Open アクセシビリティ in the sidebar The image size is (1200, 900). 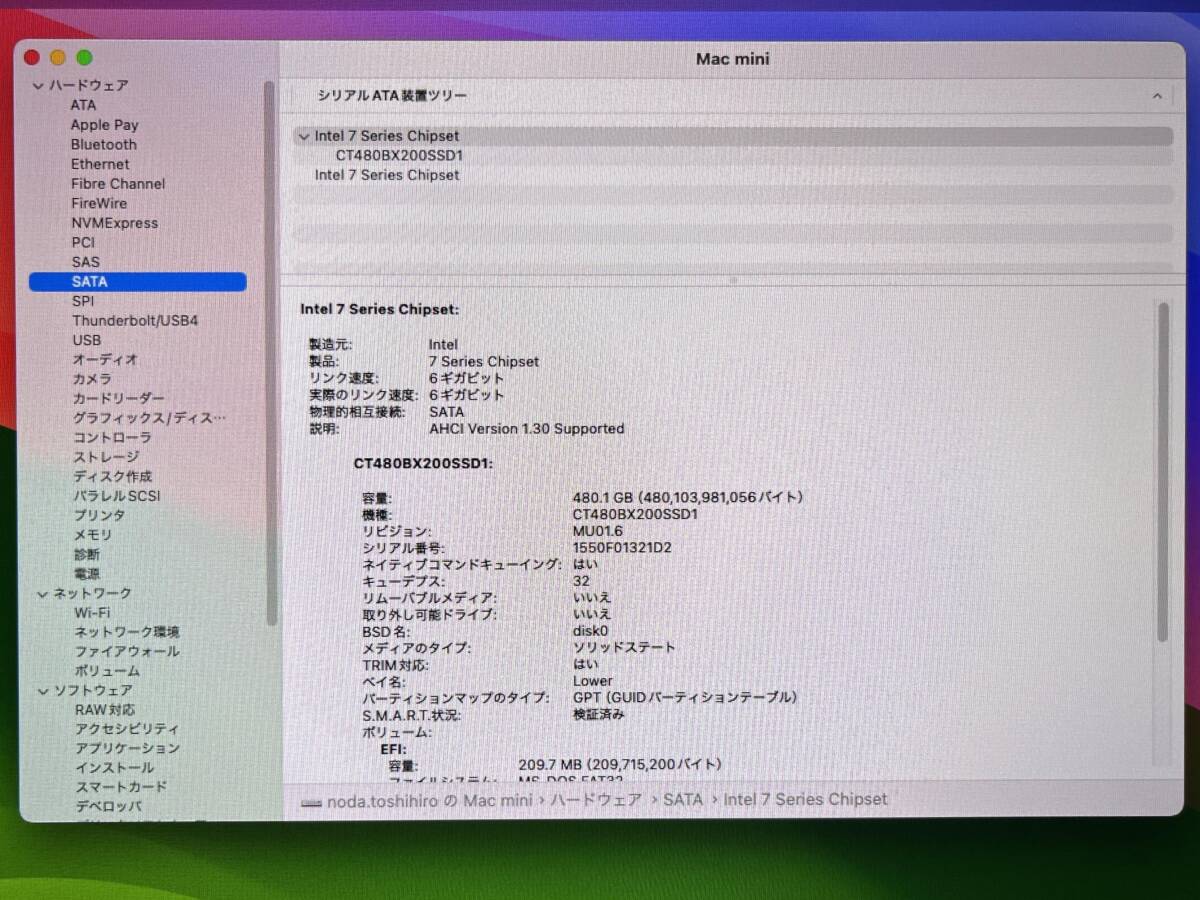[x=127, y=730]
